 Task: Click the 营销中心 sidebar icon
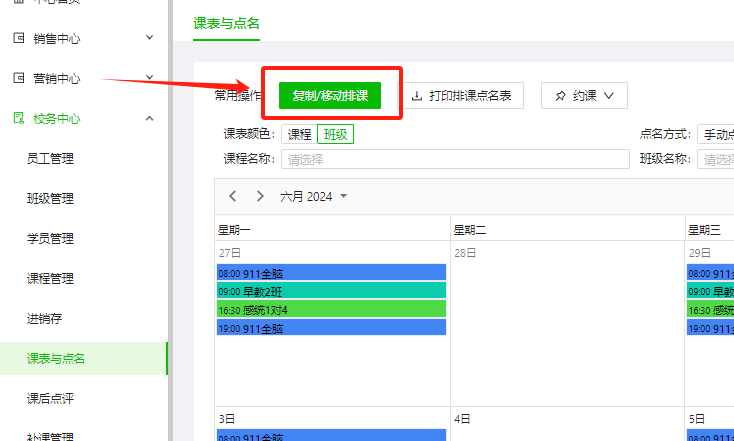tap(18, 79)
